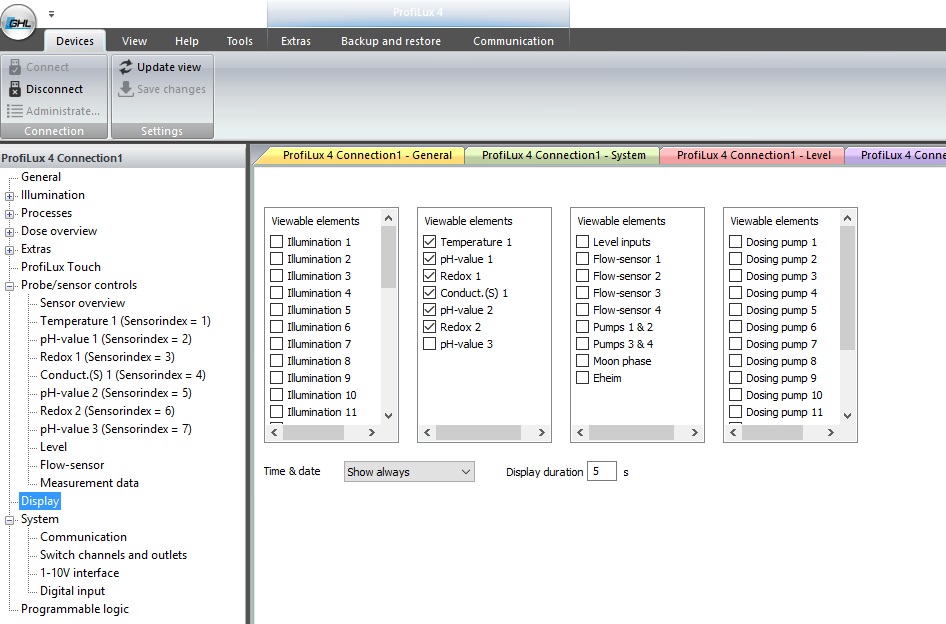Viewport: 946px width, 624px height.
Task: Check Eheim checkbox
Action: coord(582,378)
